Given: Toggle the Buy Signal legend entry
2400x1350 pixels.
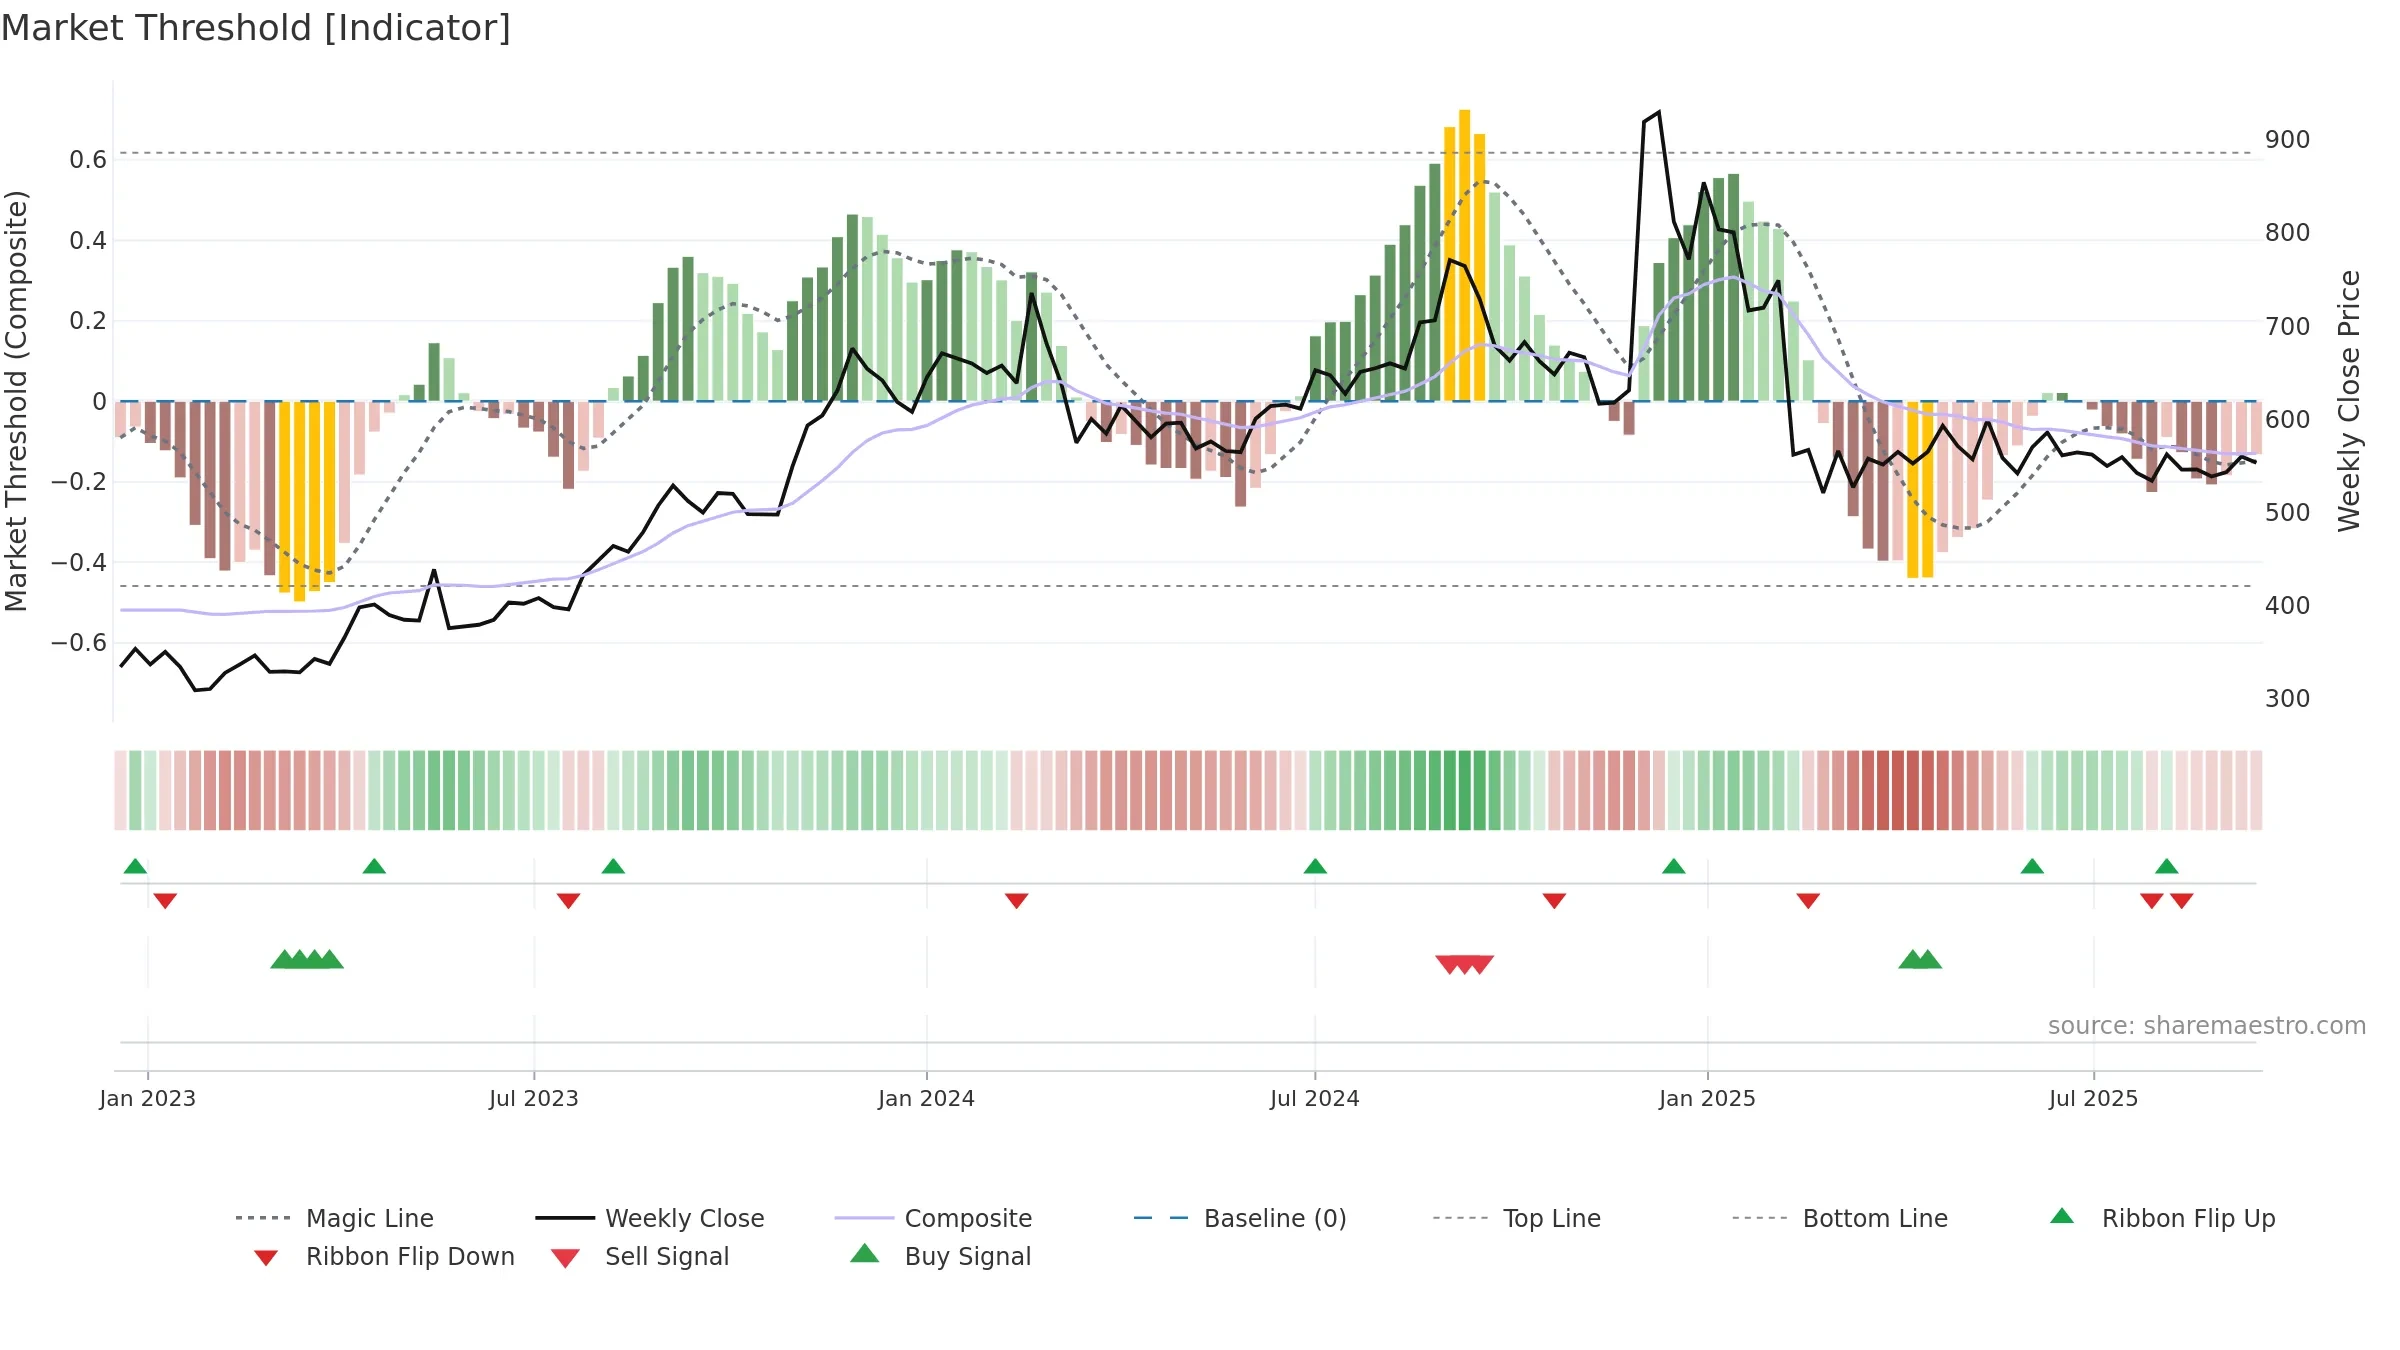Looking at the screenshot, I should click(x=940, y=1256).
